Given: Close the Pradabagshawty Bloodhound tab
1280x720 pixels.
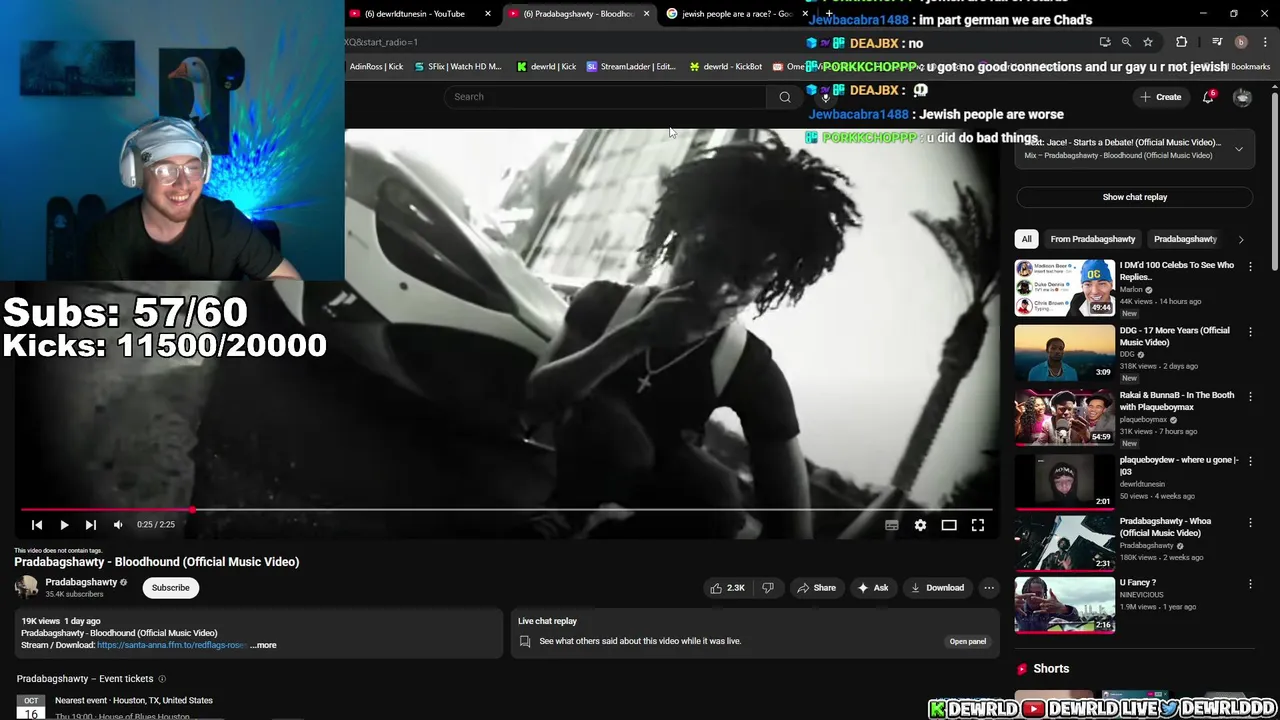Looking at the screenshot, I should (x=646, y=14).
